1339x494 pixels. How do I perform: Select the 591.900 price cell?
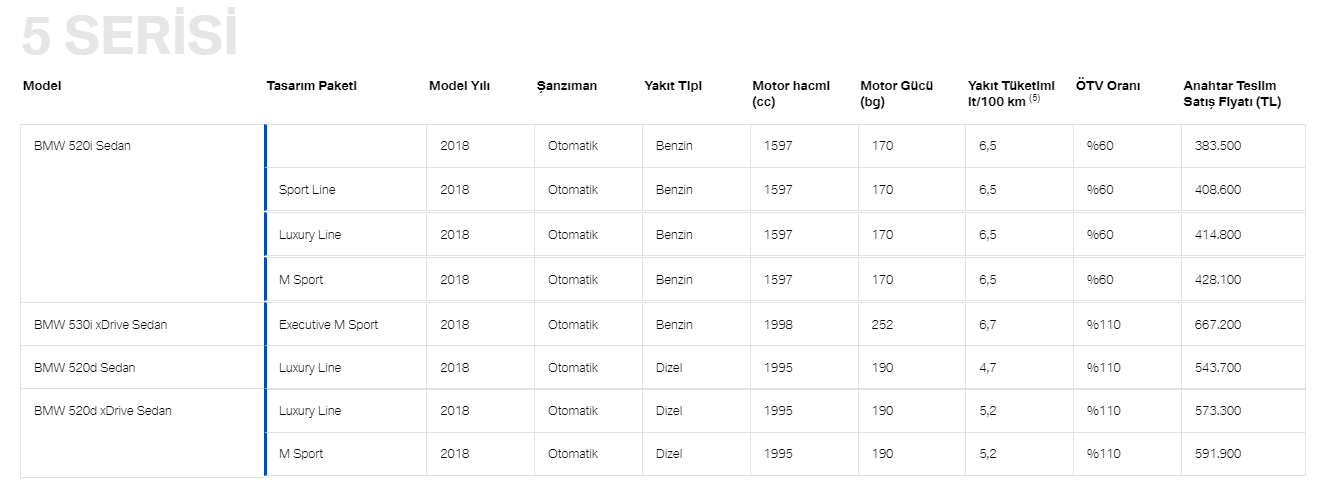pyautogui.click(x=1217, y=454)
